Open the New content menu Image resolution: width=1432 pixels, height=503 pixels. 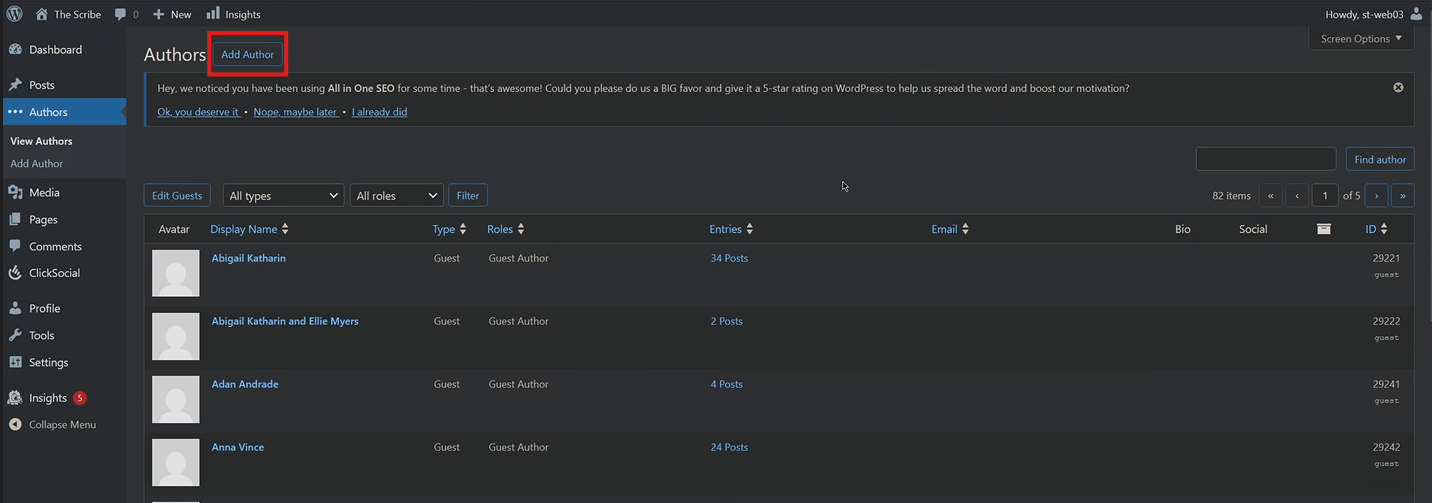click(172, 14)
